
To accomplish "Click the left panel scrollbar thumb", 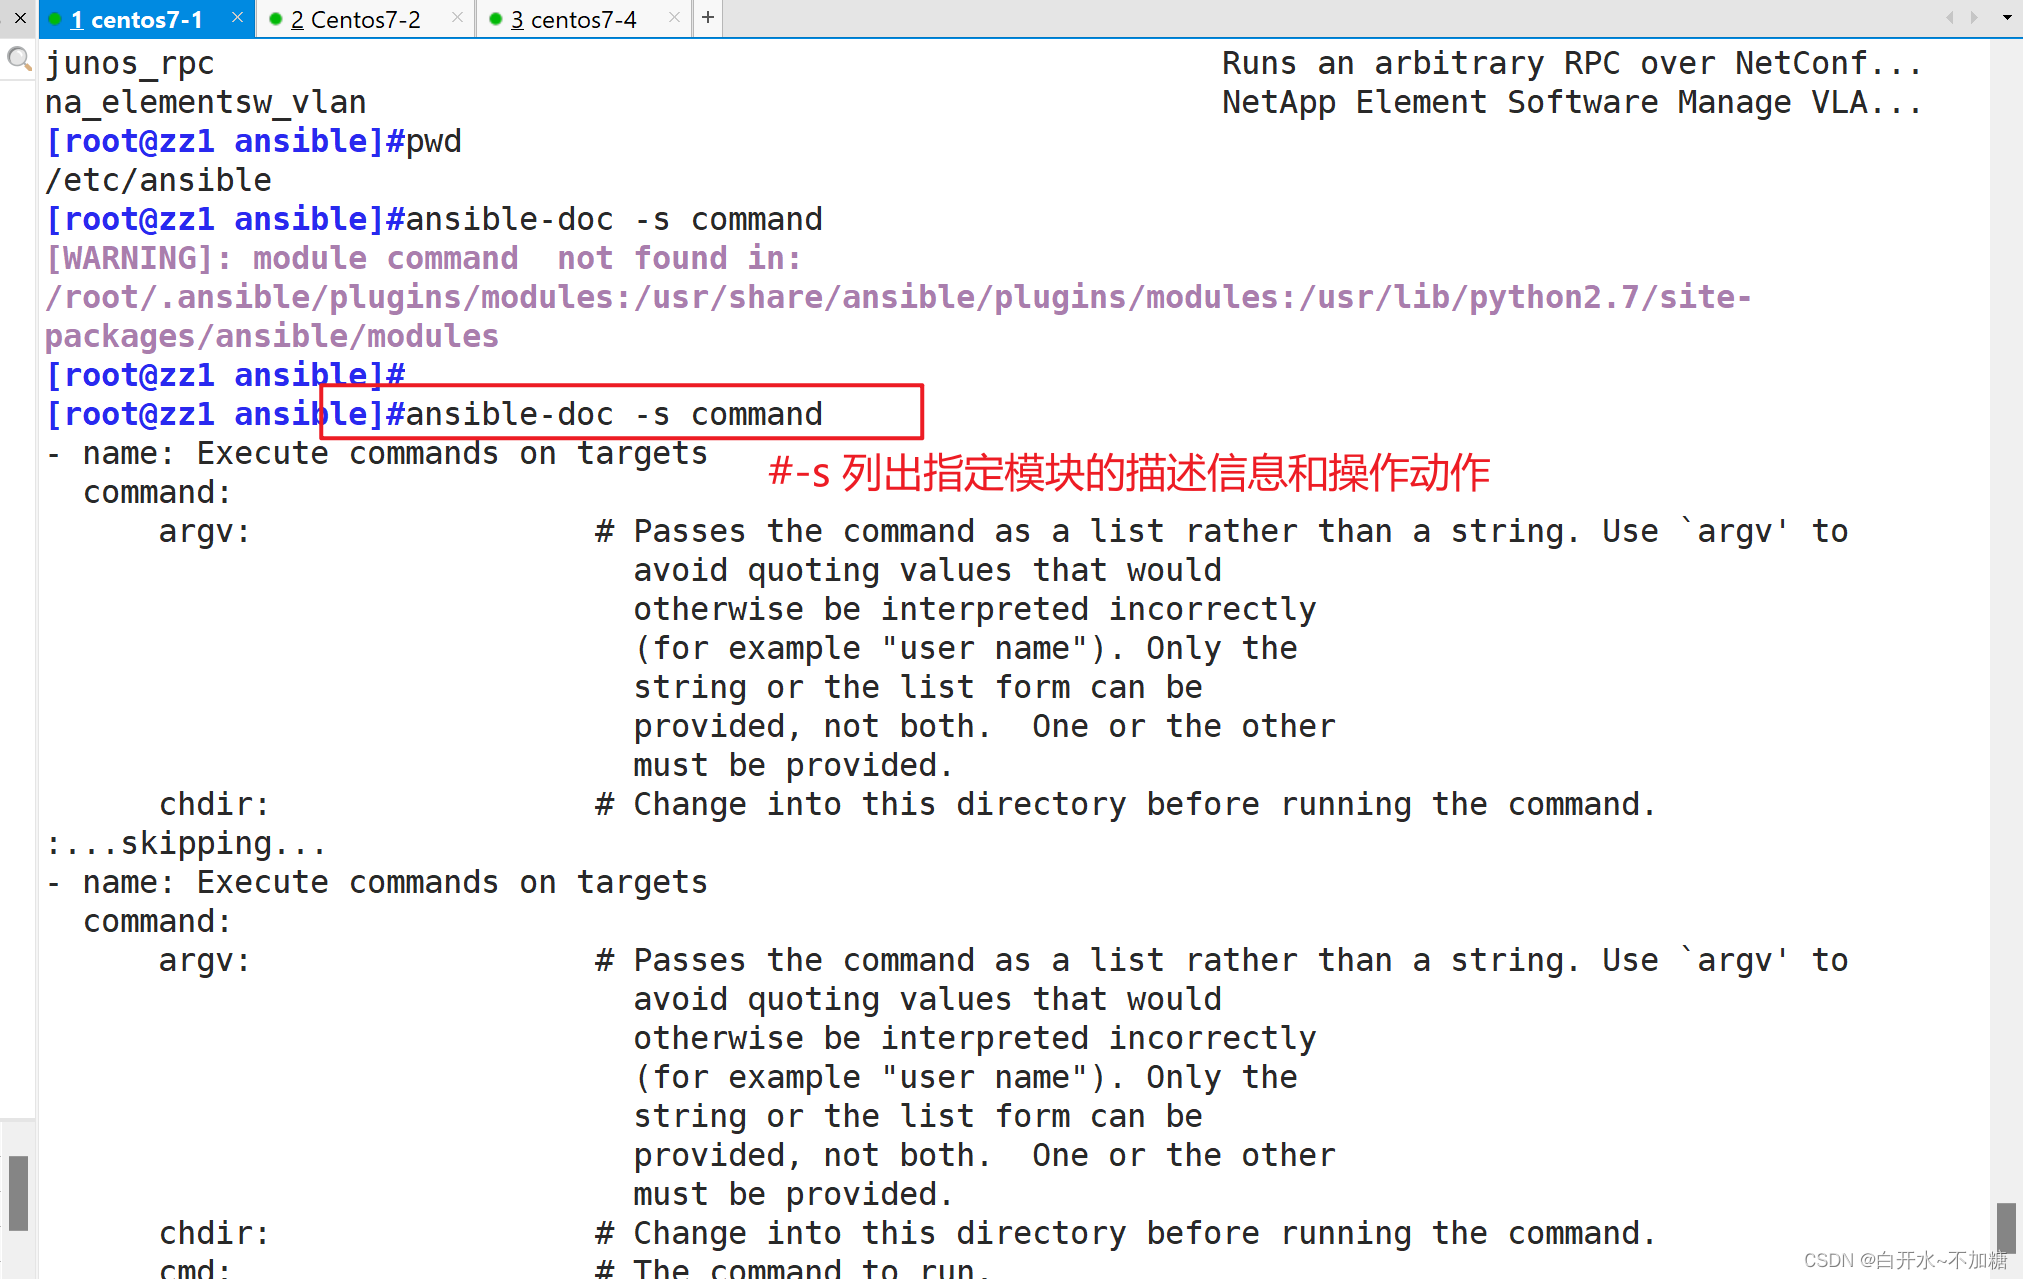I will point(18,1192).
